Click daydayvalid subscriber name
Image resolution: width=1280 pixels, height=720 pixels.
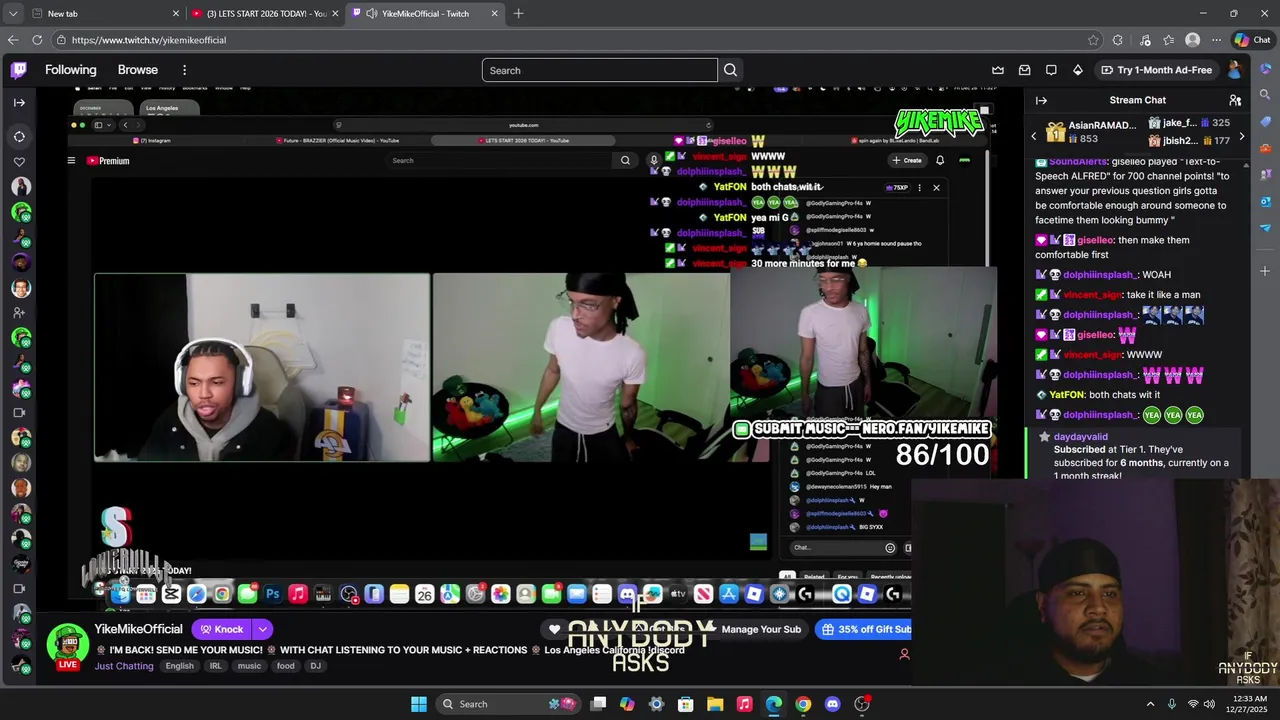click(x=1081, y=437)
